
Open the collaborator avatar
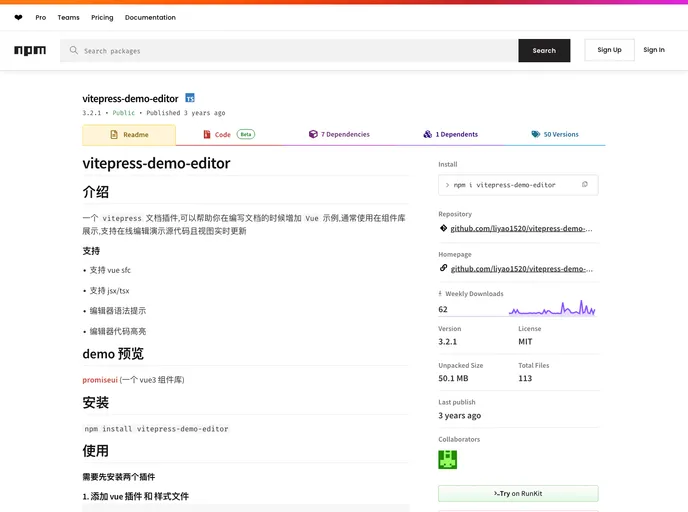click(x=448, y=459)
